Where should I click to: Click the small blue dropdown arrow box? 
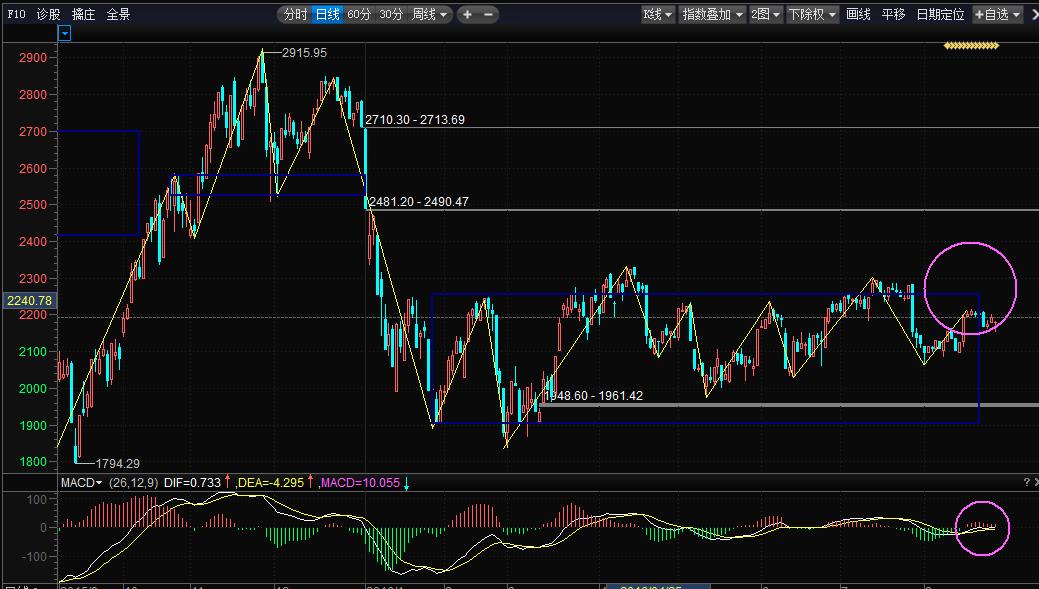pos(65,33)
